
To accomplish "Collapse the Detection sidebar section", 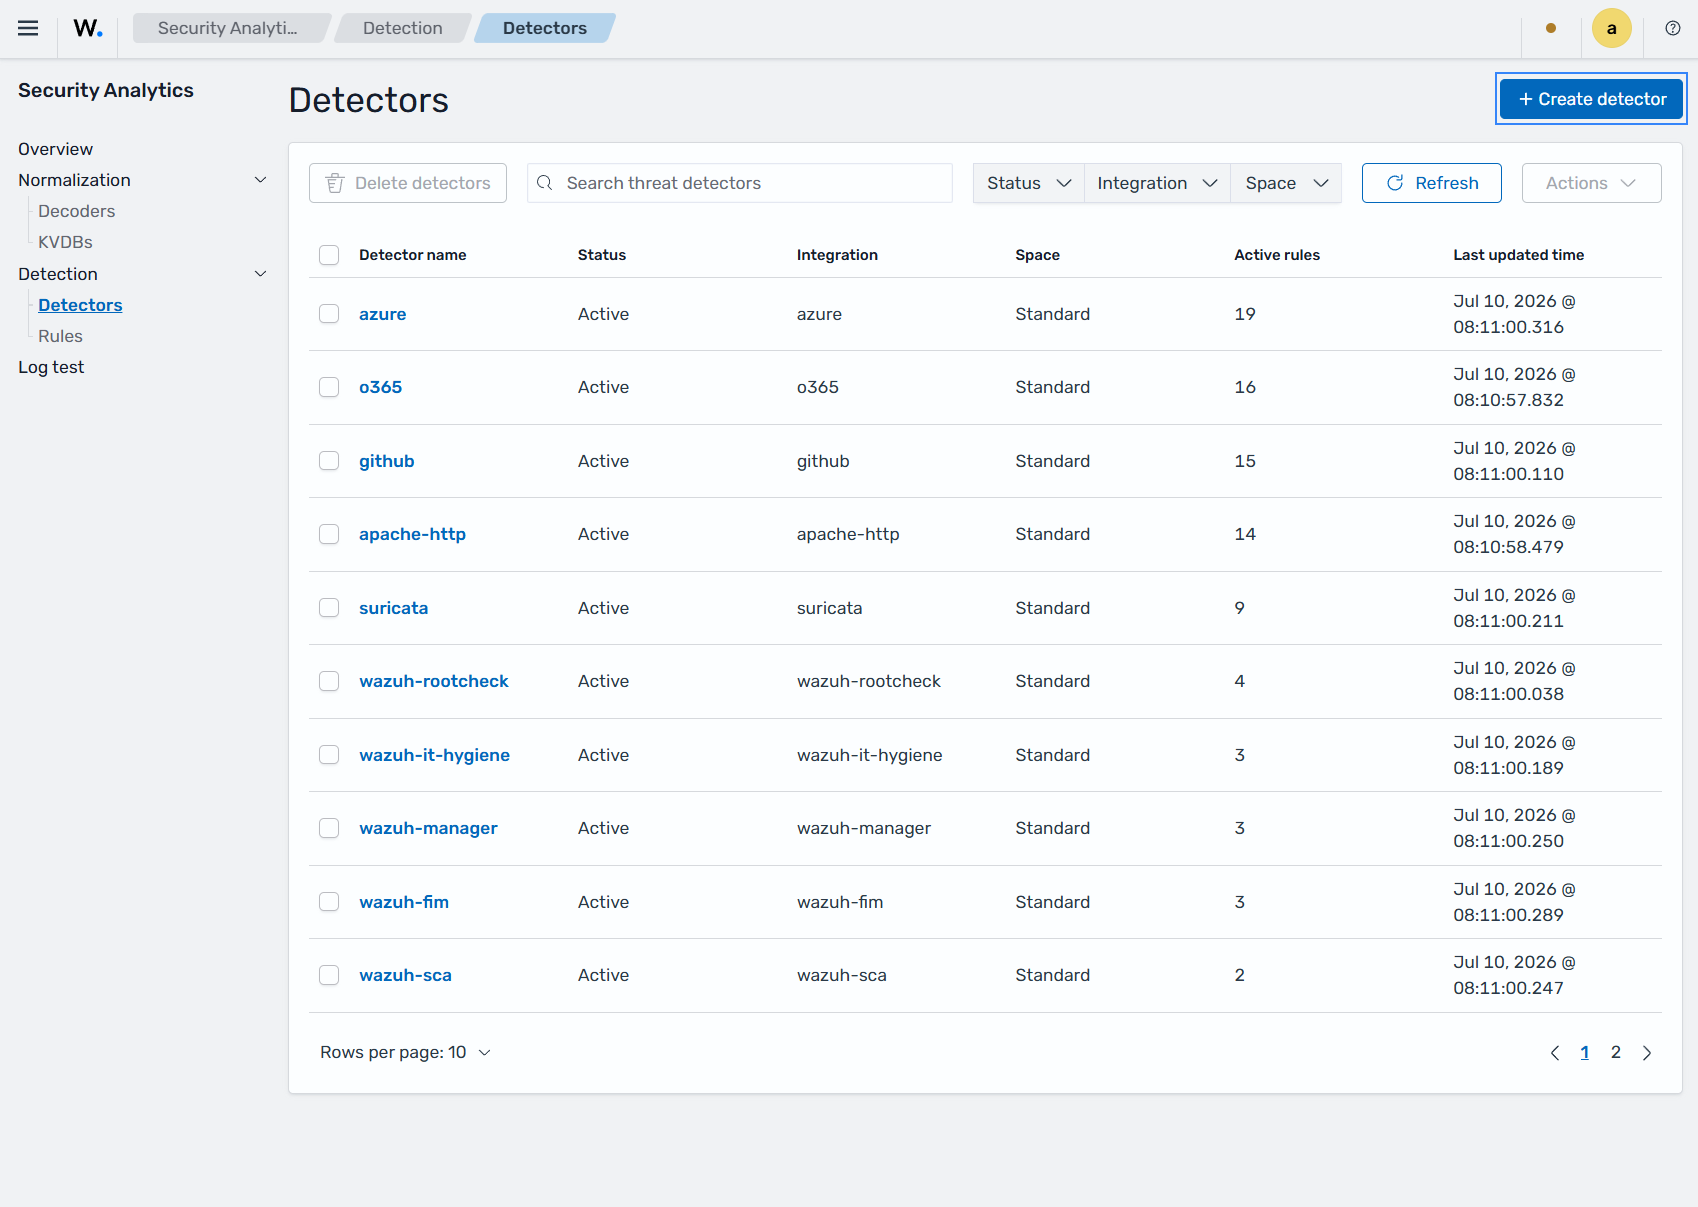I will [261, 274].
